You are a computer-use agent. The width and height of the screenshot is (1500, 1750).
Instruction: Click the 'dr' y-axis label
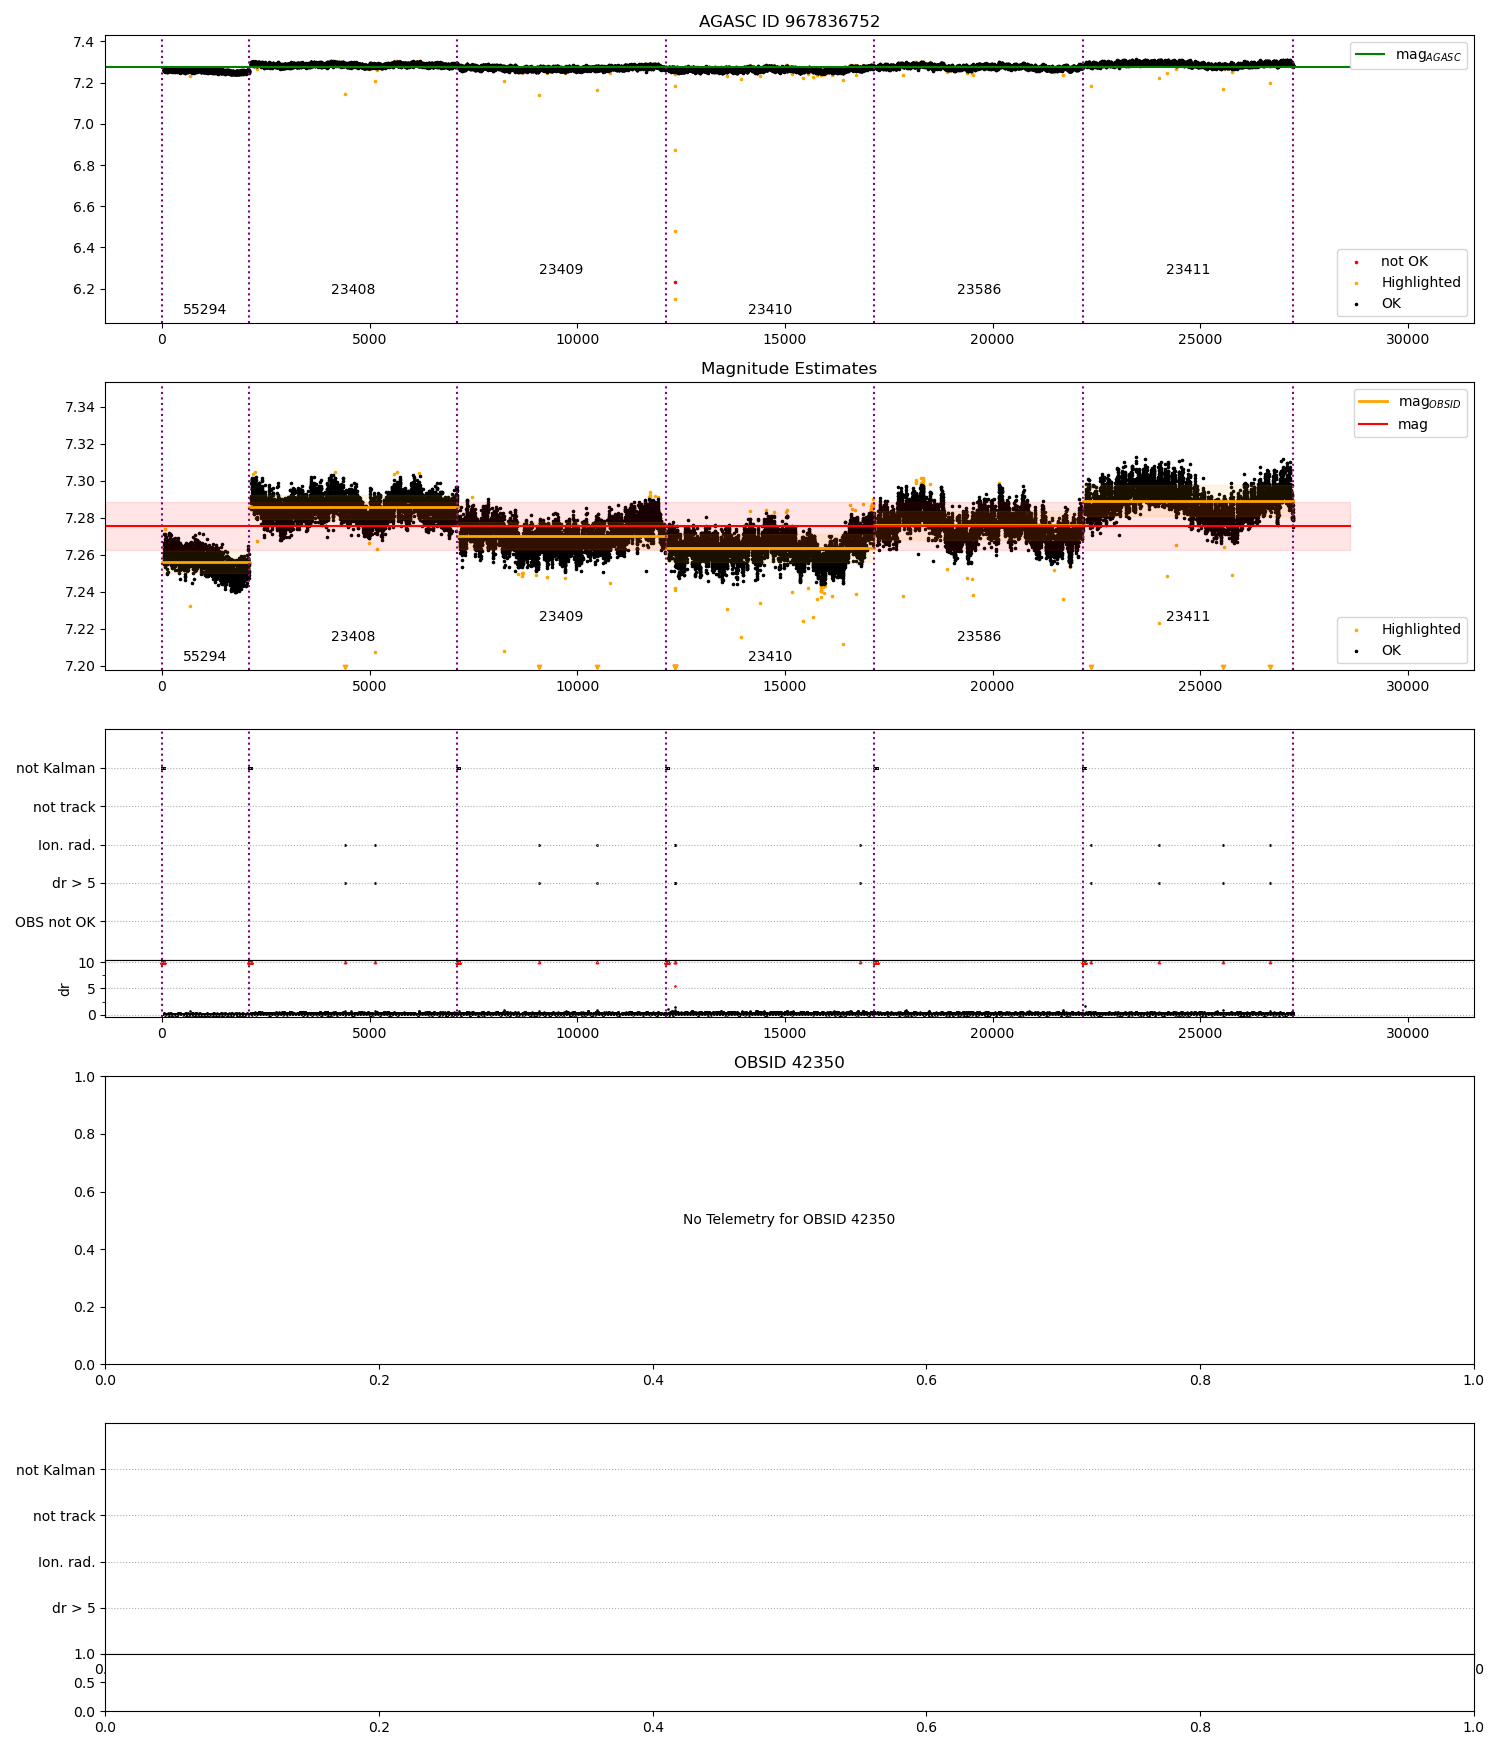tap(64, 989)
